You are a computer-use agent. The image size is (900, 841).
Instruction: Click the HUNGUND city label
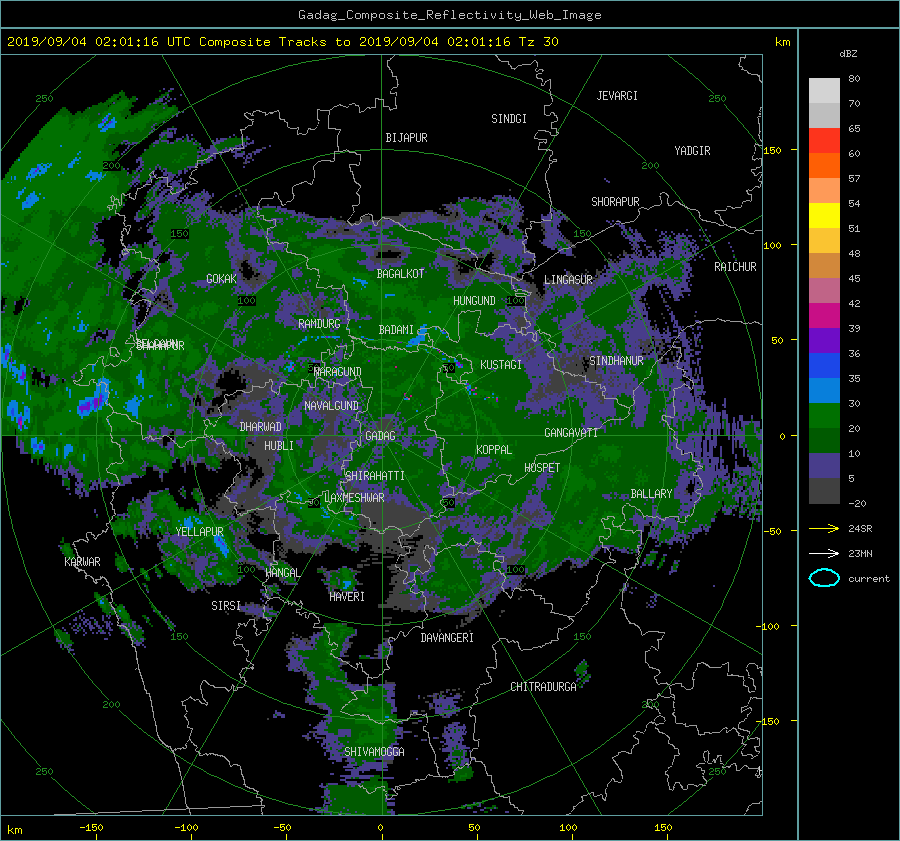click(474, 301)
